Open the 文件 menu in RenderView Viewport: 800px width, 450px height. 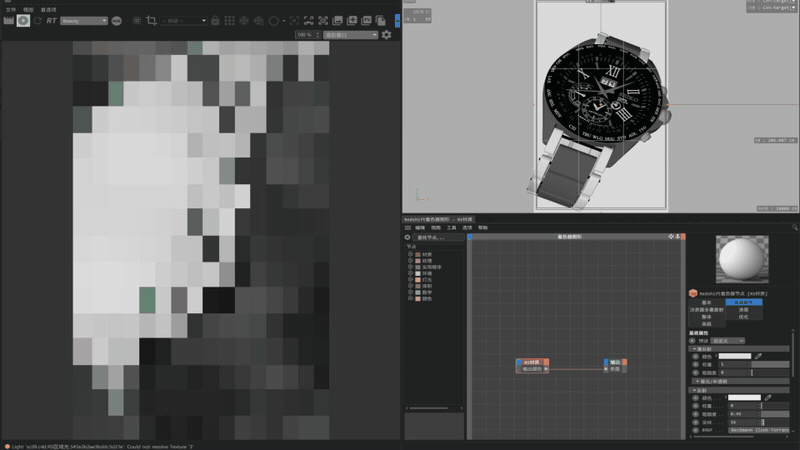(10, 10)
